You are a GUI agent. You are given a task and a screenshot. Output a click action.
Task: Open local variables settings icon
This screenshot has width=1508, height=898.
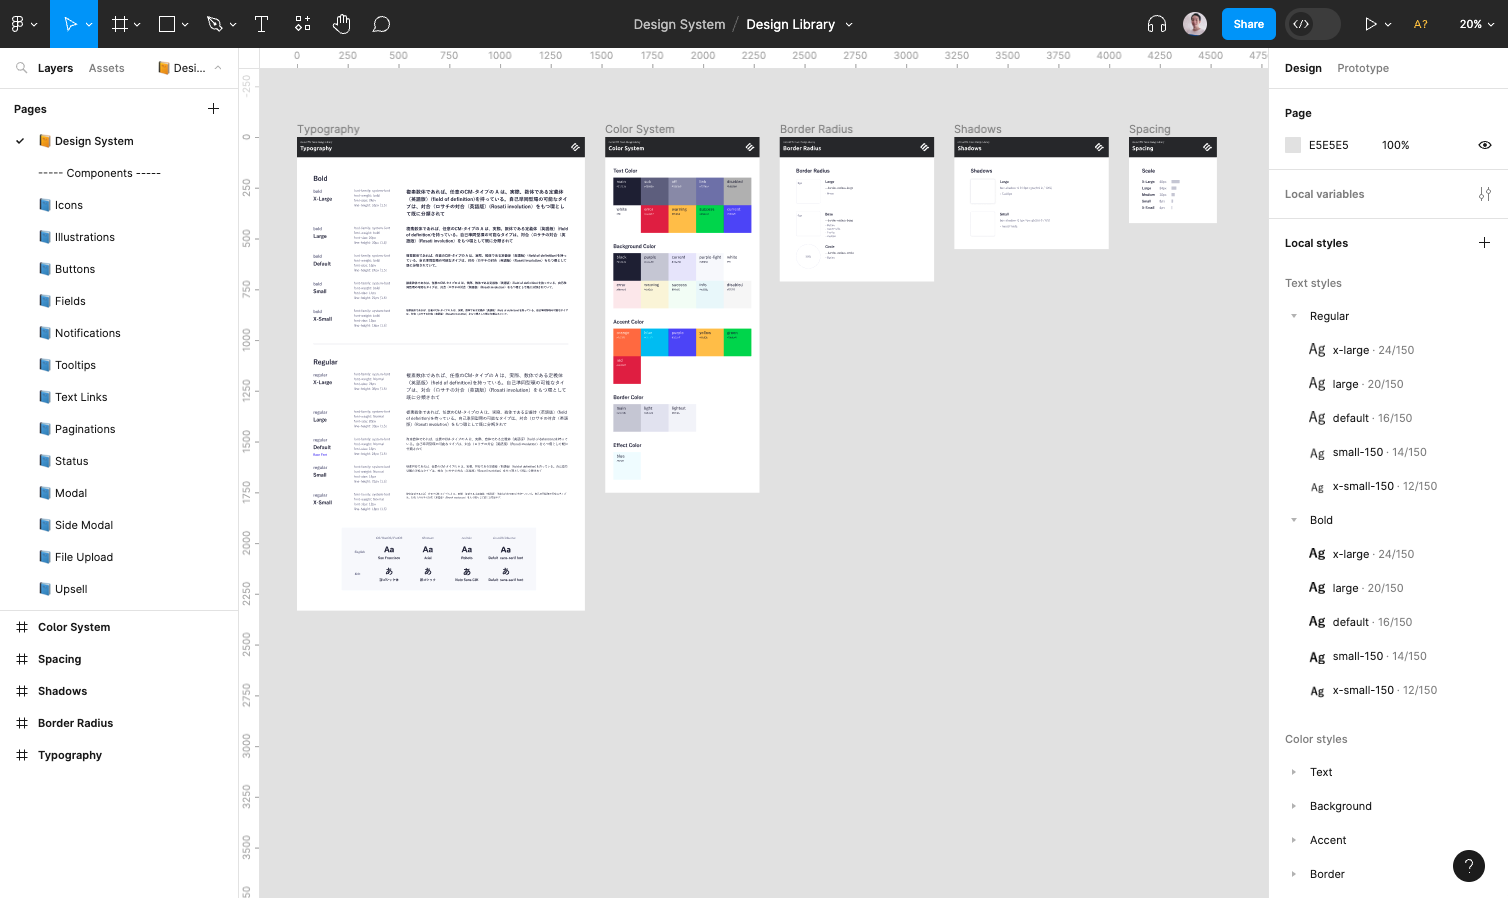[1485, 194]
